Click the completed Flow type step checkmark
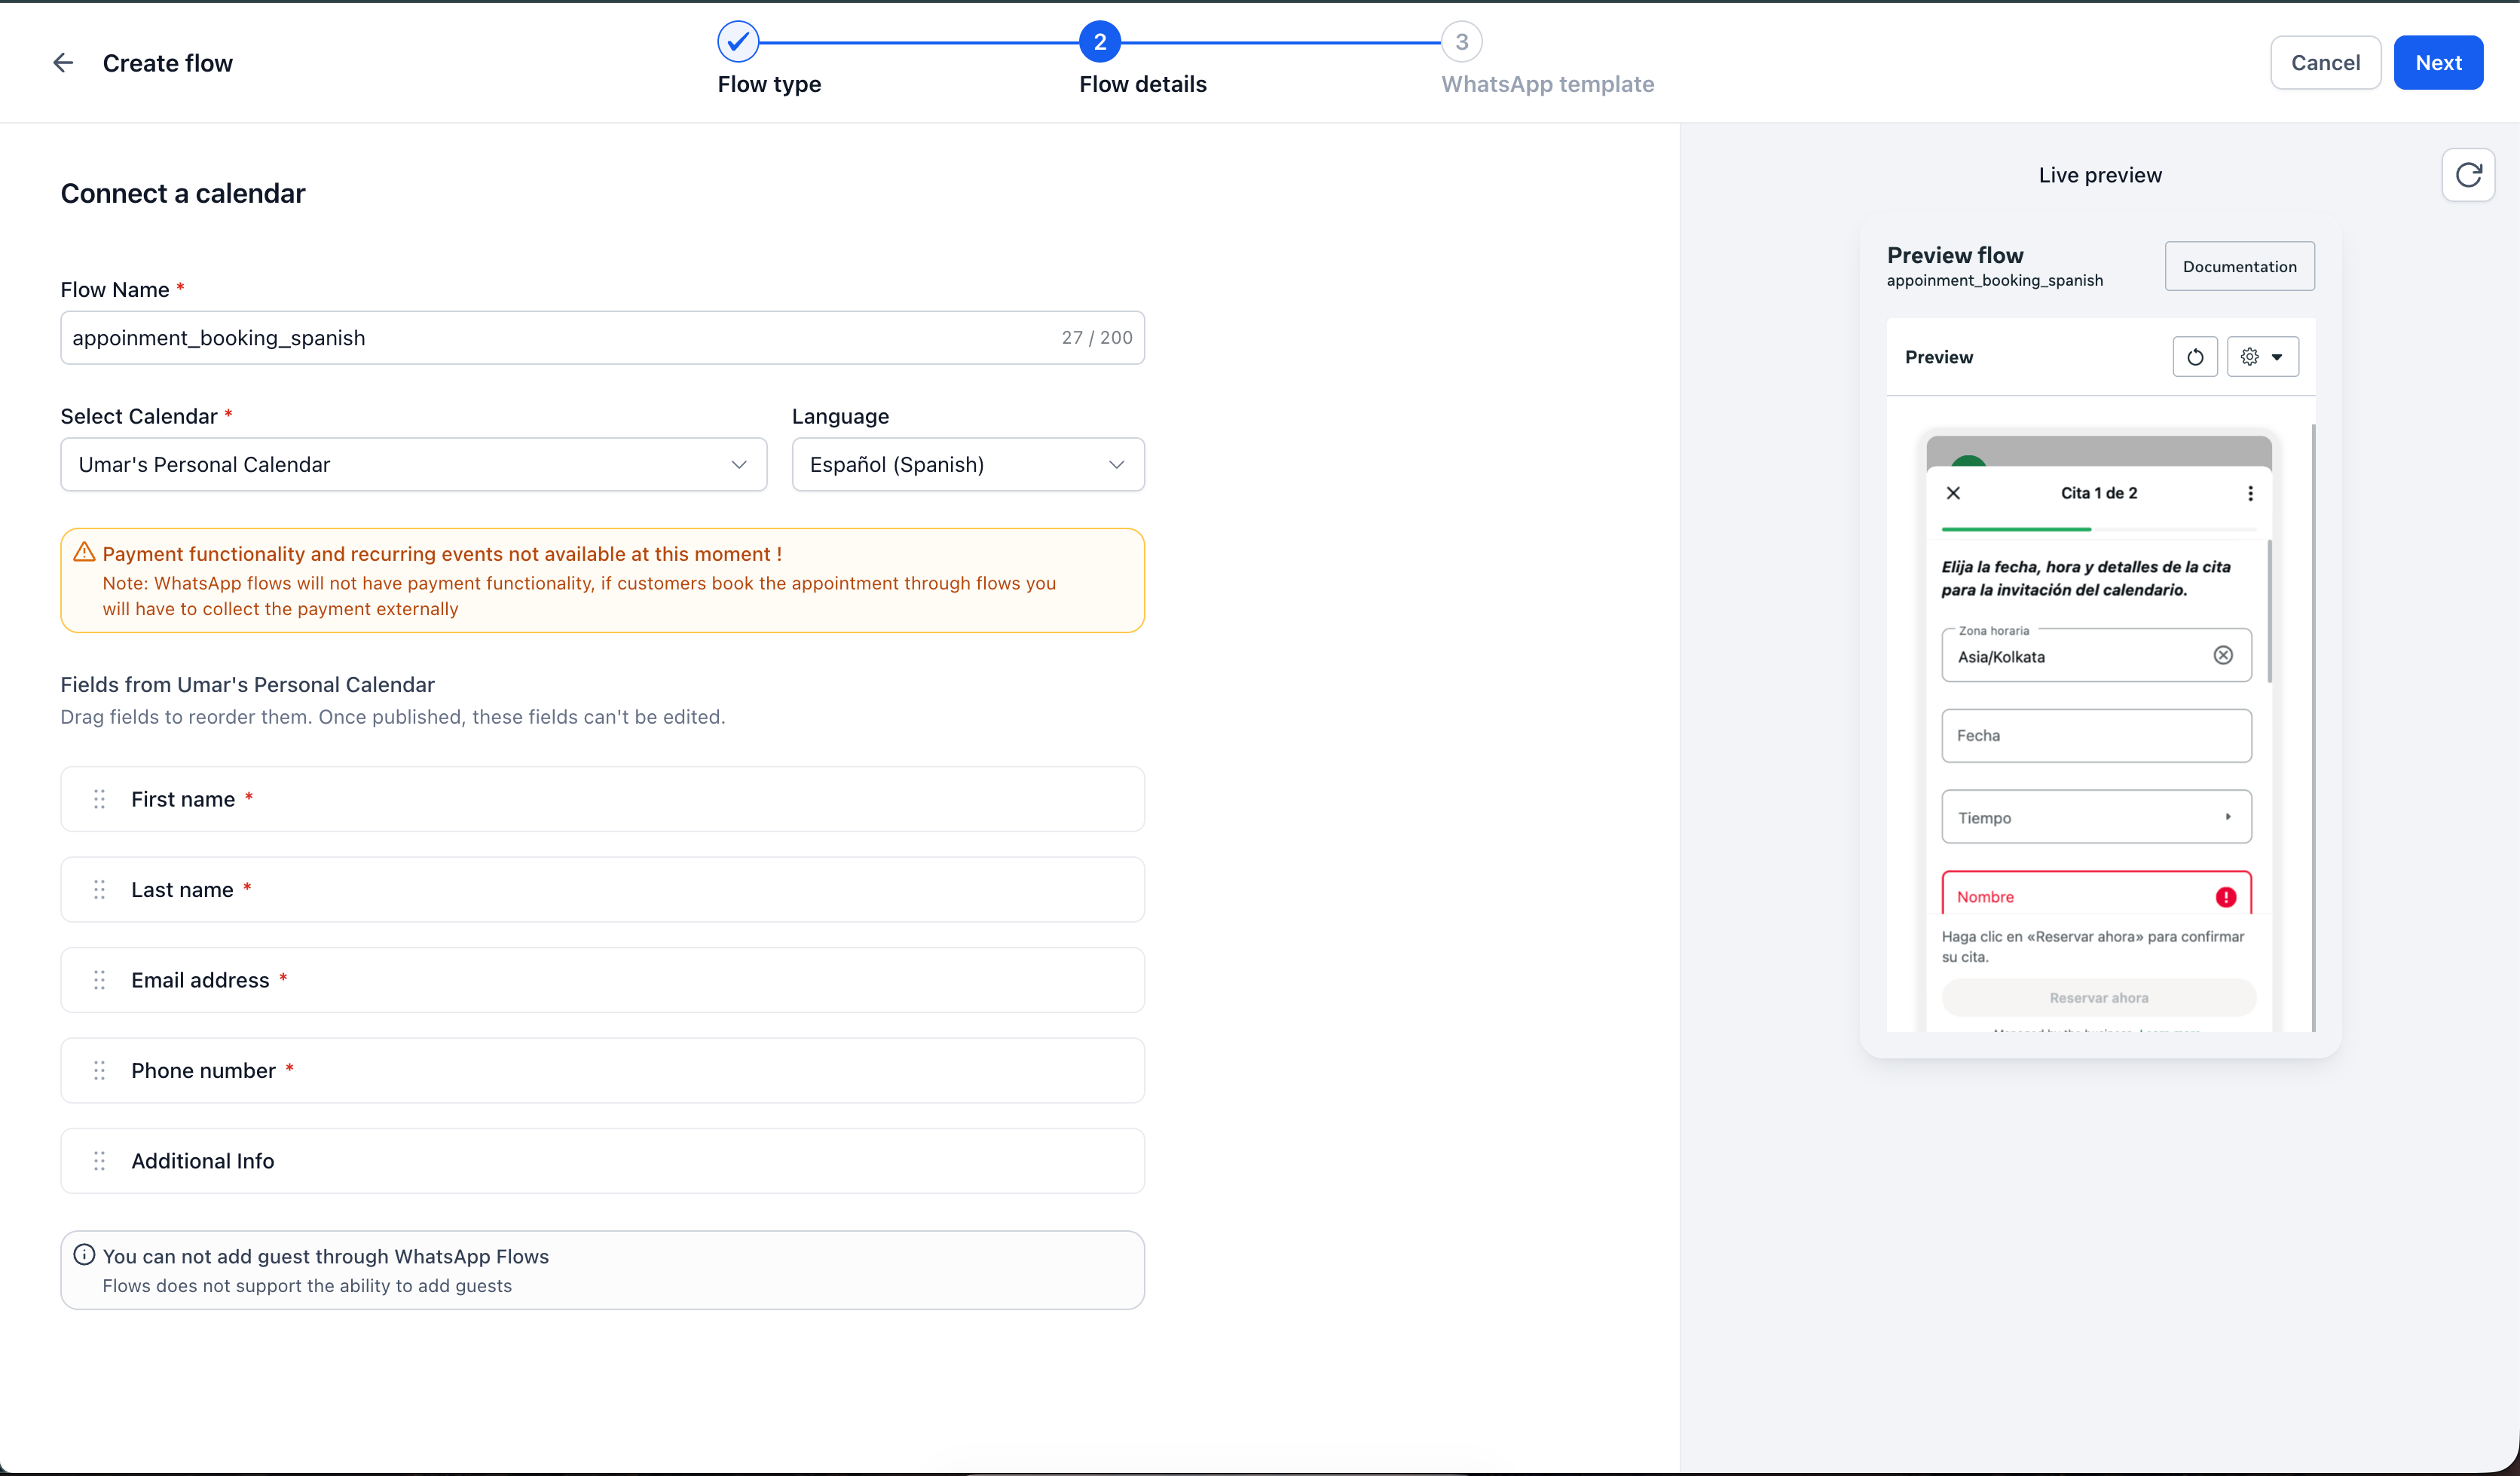 738,42
